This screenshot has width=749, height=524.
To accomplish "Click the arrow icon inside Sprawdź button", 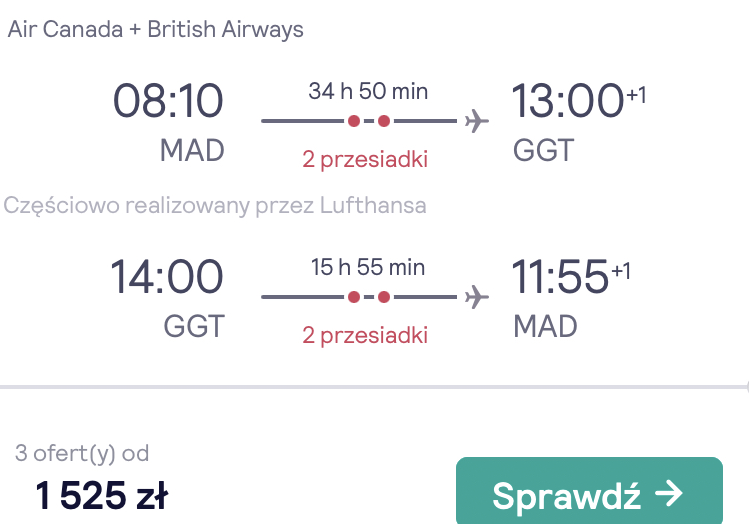I will [x=669, y=494].
